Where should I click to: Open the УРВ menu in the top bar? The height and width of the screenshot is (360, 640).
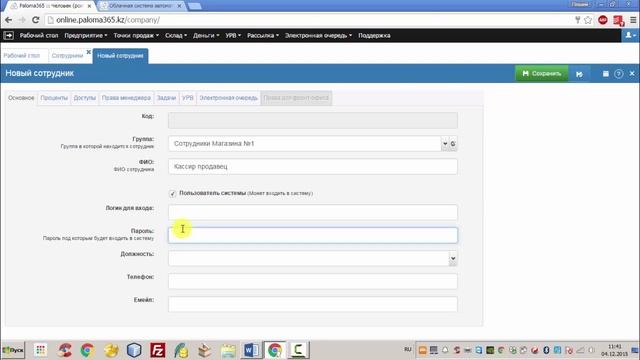coord(233,36)
